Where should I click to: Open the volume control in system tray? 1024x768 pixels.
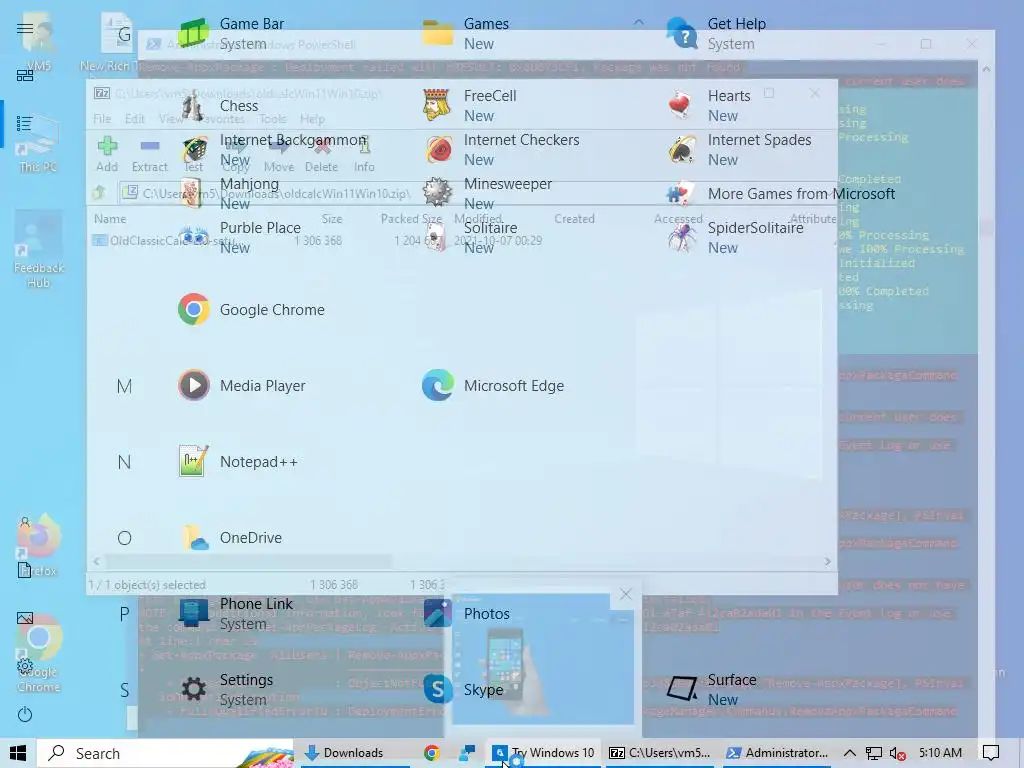click(897, 754)
